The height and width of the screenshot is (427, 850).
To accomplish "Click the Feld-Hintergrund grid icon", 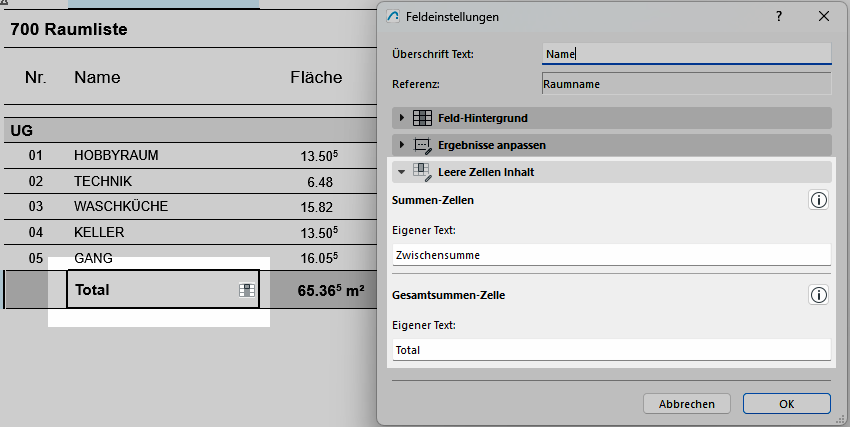I will (422, 119).
